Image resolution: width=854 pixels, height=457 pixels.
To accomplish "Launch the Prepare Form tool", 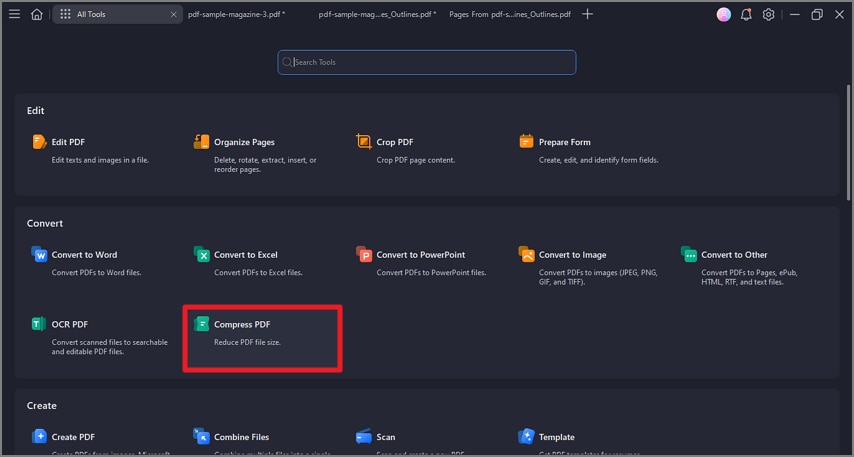I will (x=564, y=142).
